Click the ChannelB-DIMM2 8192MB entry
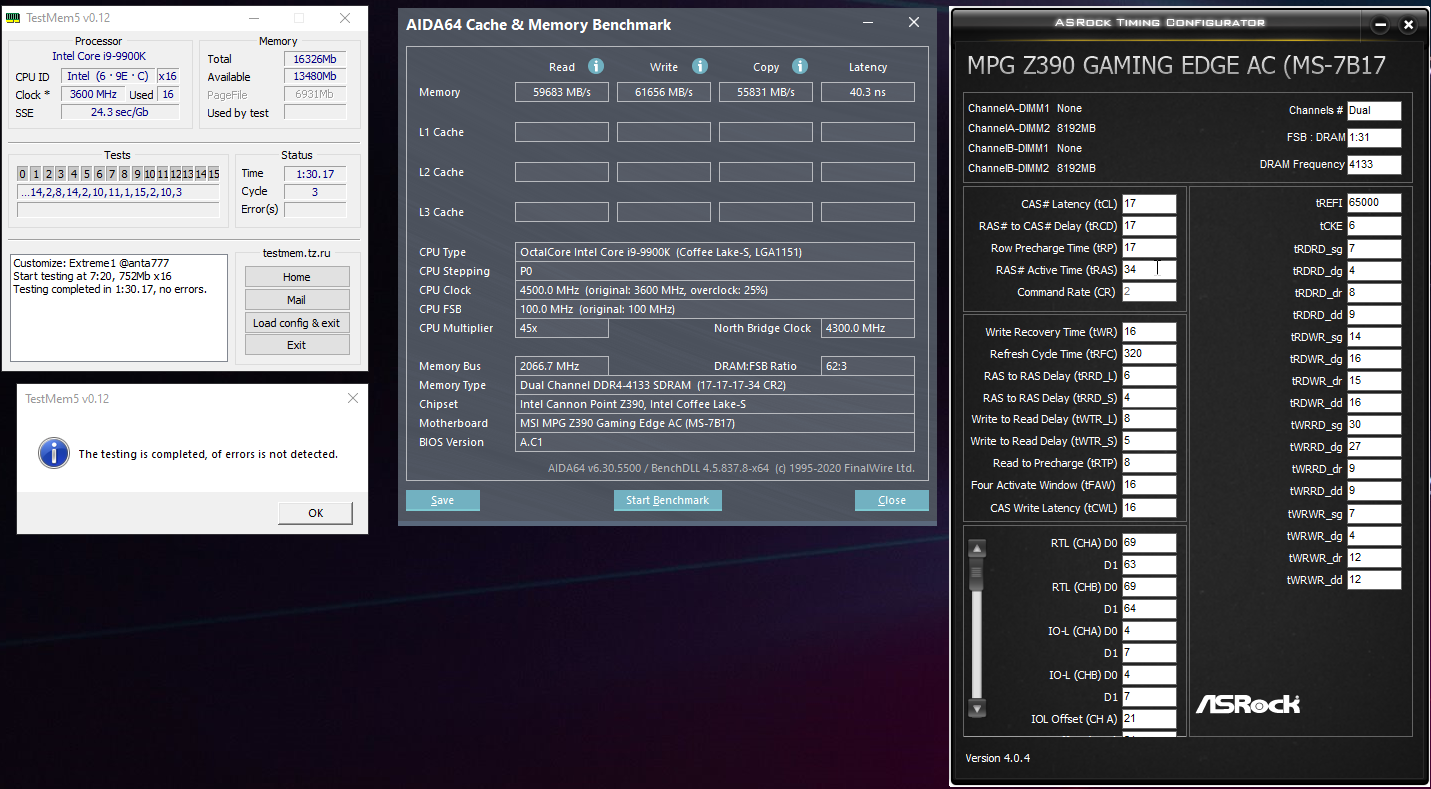The height and width of the screenshot is (789, 1431). point(1032,168)
